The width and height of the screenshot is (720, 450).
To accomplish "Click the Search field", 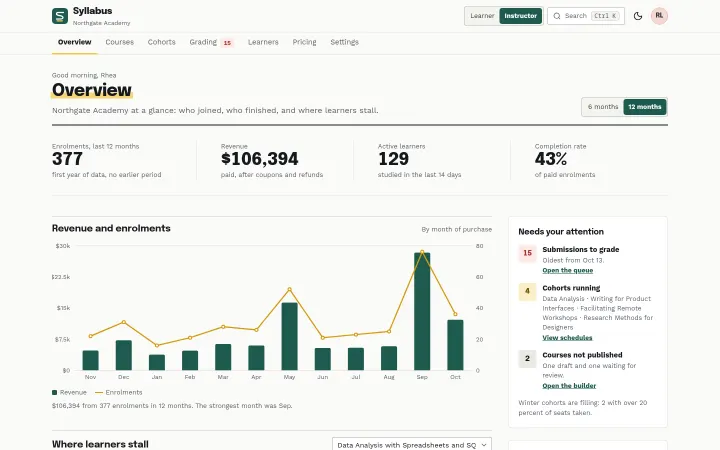I will 585,16.
